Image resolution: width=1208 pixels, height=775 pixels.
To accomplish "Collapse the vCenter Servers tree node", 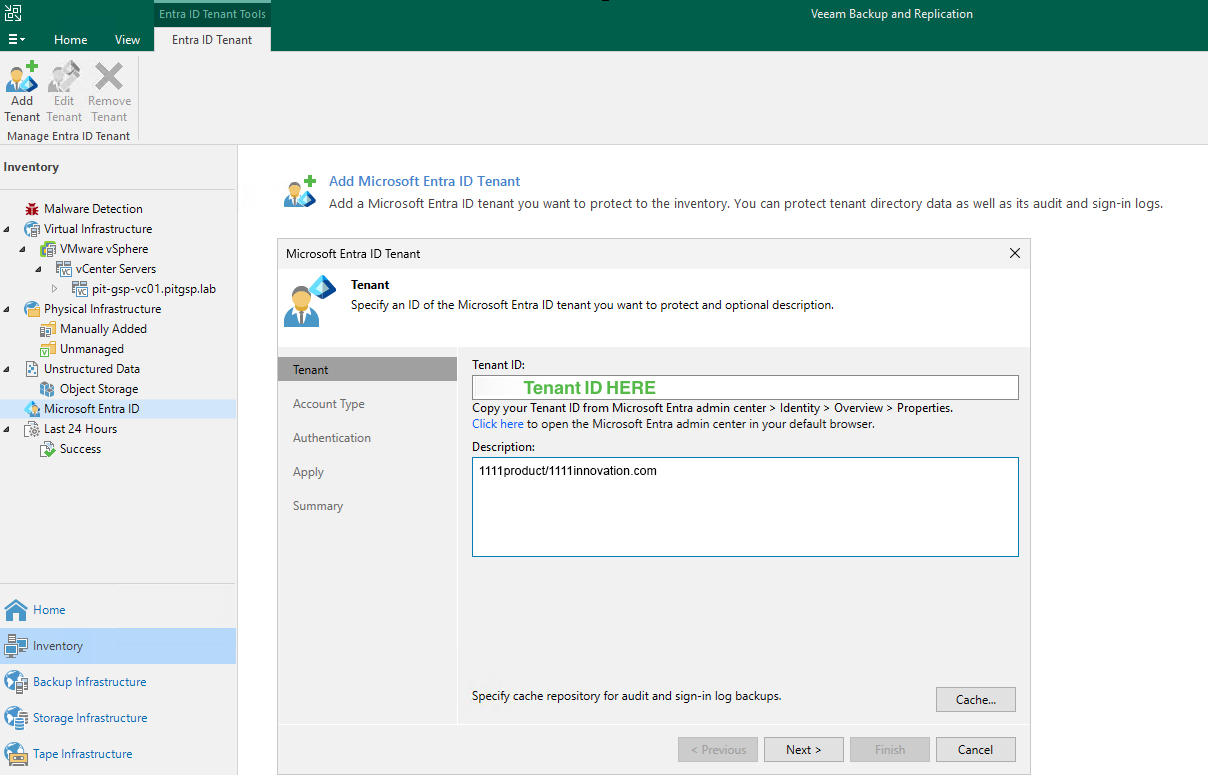I will [39, 269].
